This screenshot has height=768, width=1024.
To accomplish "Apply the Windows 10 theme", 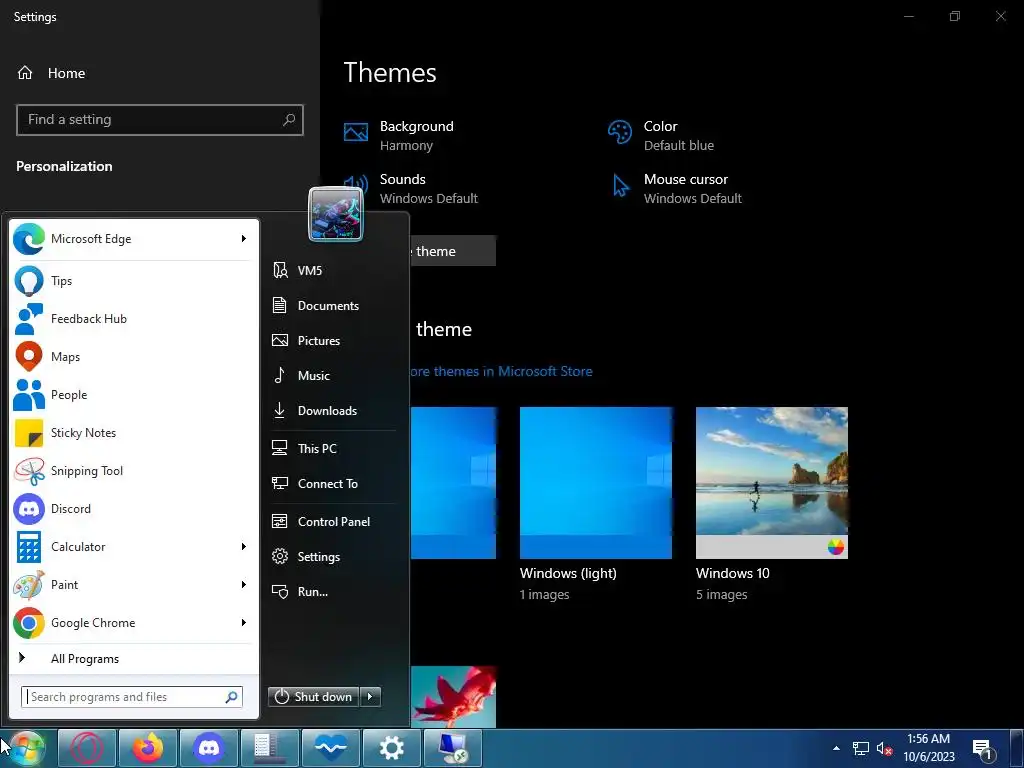I will click(772, 483).
